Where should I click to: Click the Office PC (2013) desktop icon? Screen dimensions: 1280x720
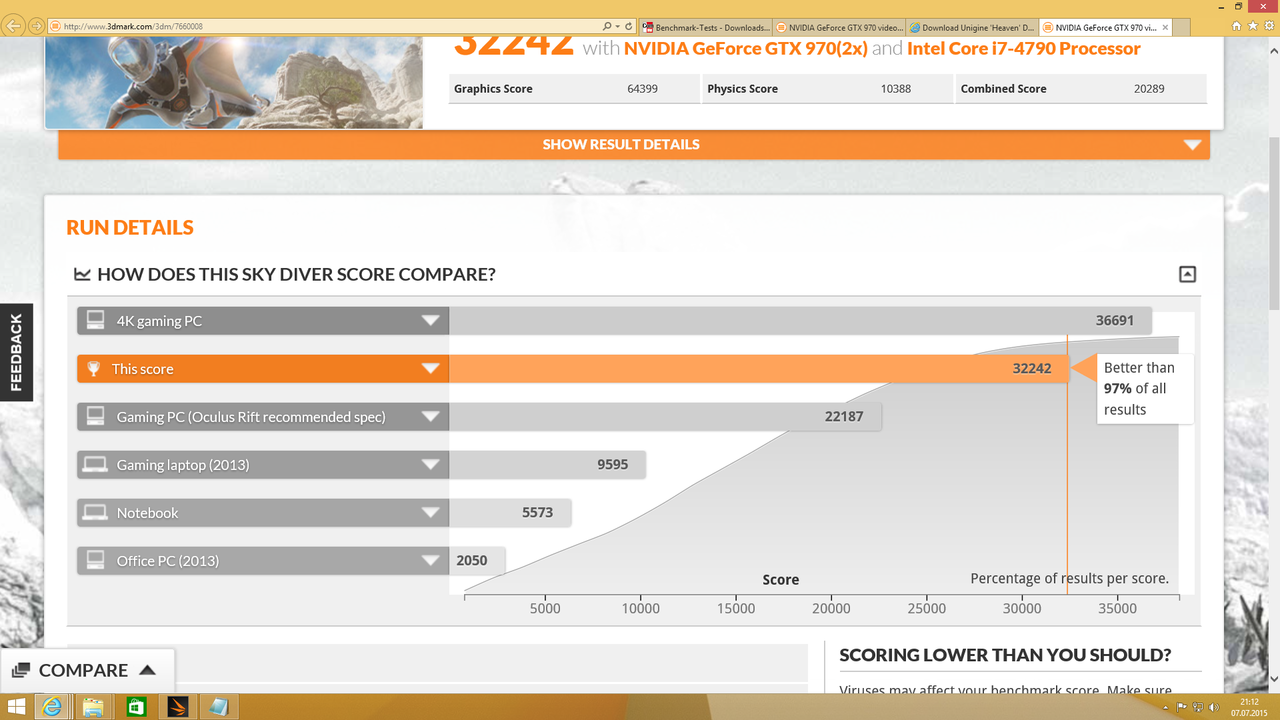click(x=95, y=561)
